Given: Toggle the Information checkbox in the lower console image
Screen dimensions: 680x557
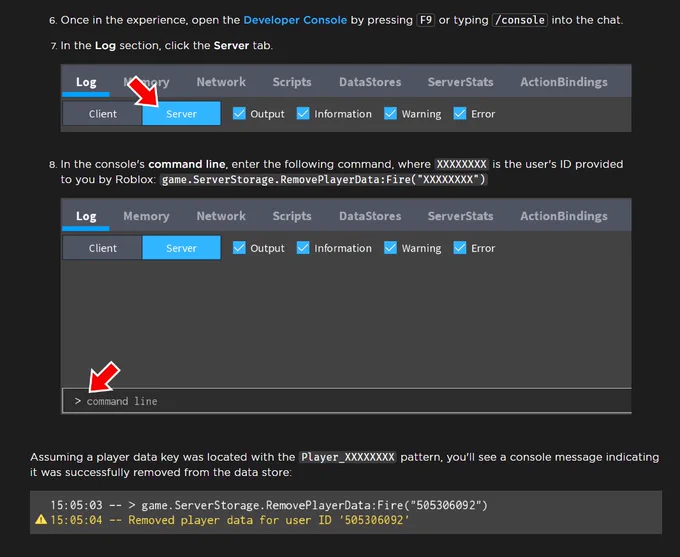Looking at the screenshot, I should click(303, 247).
